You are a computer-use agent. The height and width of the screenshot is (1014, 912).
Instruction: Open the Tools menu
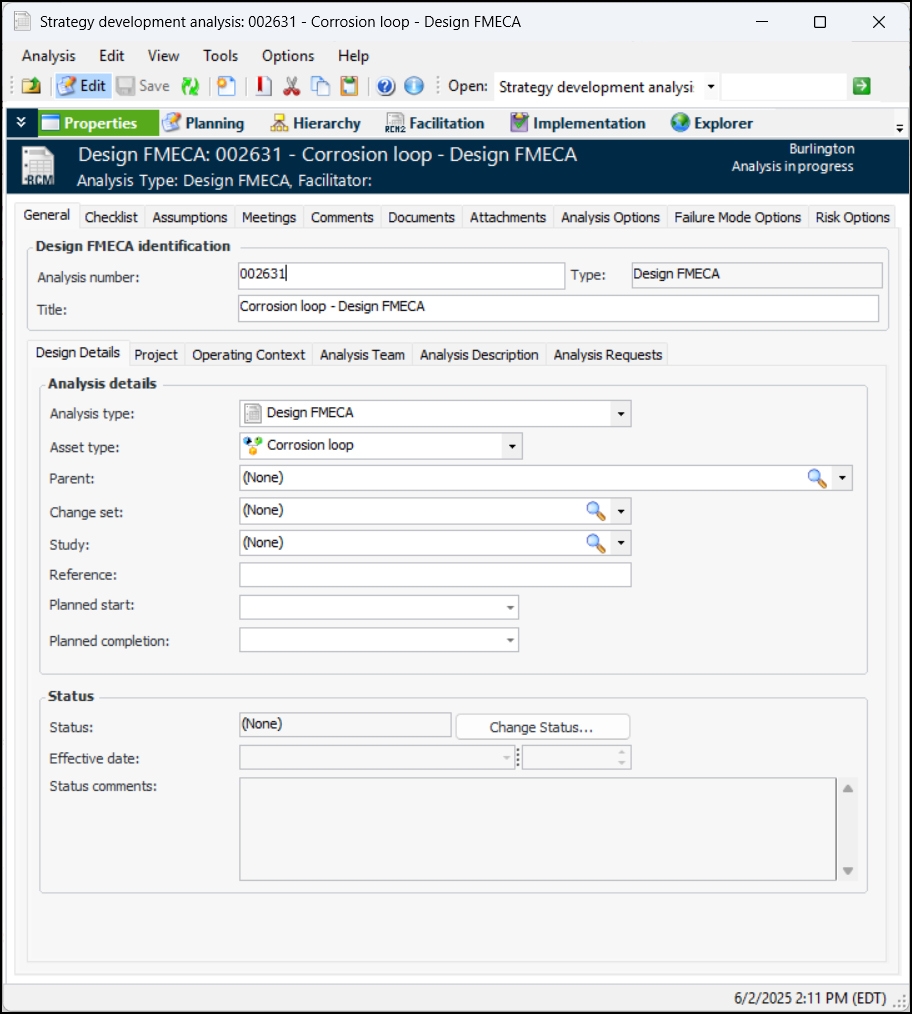click(220, 56)
